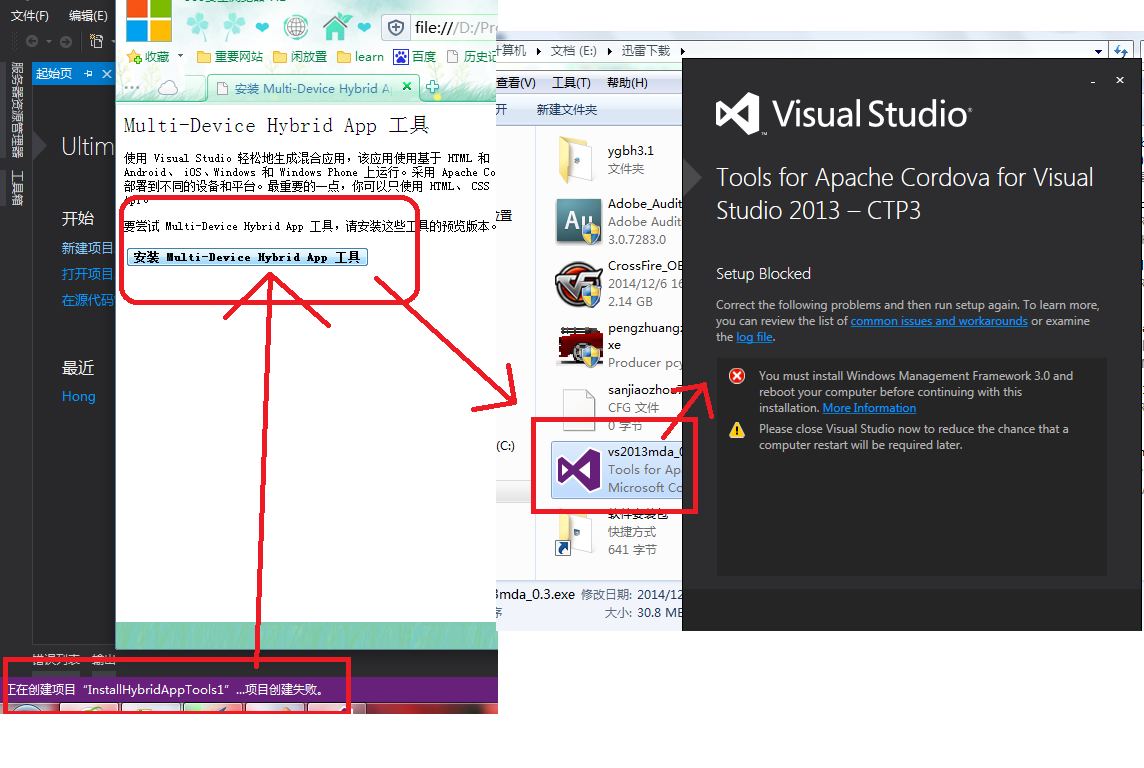Open the 文件(F) menu in Visual Studio
The height and width of the screenshot is (768, 1144).
[x=30, y=15]
